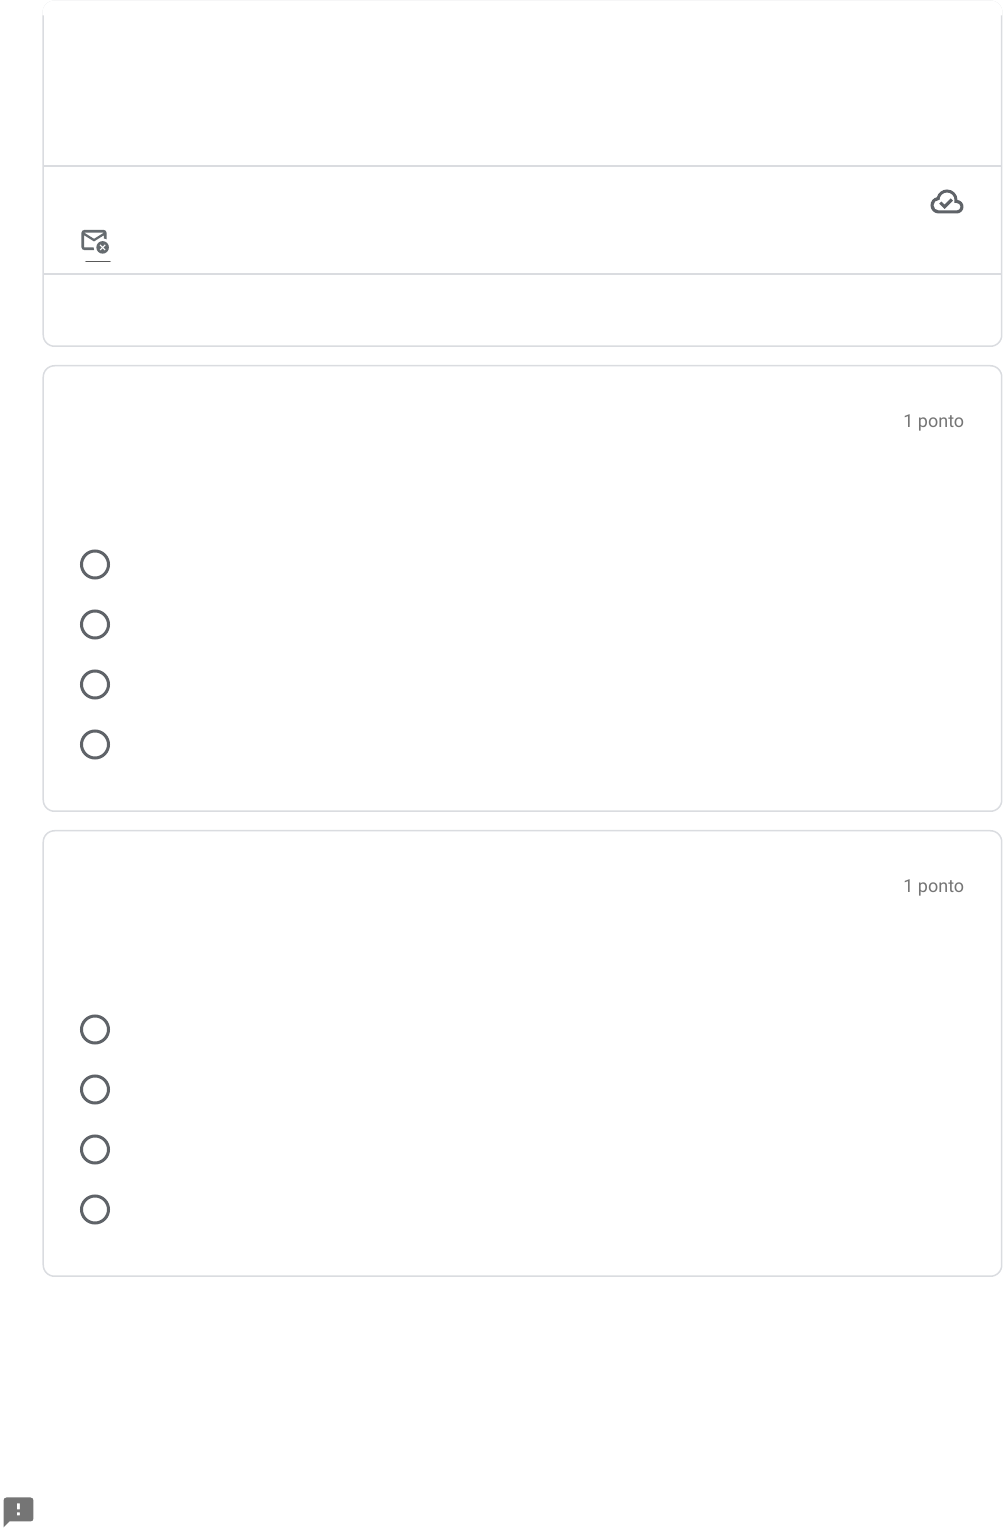Click the underline beneath the envelope icon

click(97, 261)
